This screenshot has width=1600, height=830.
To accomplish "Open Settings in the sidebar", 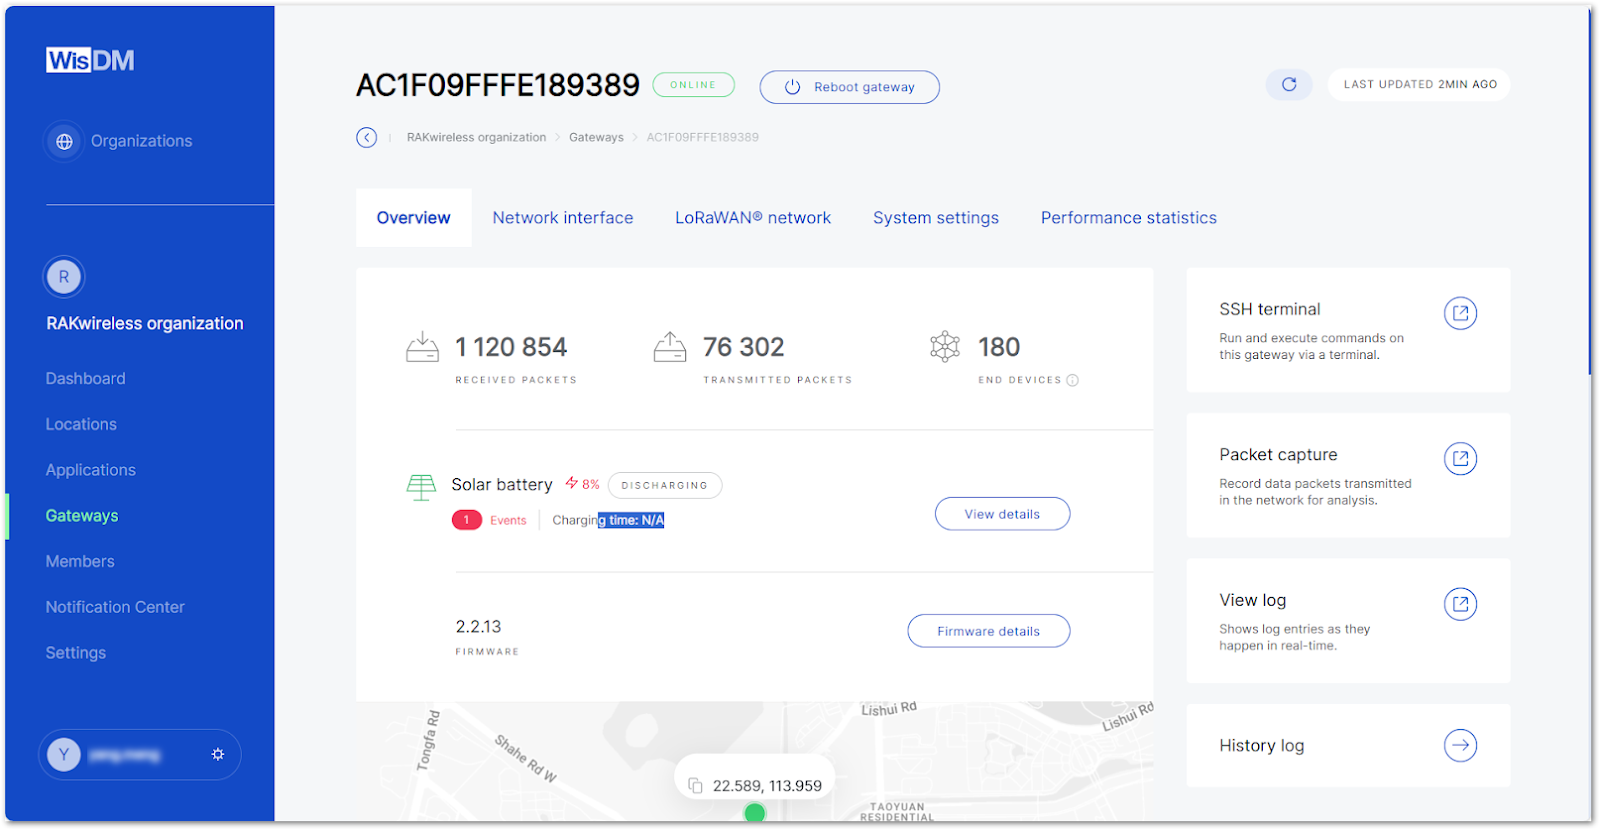I will click(x=76, y=653).
